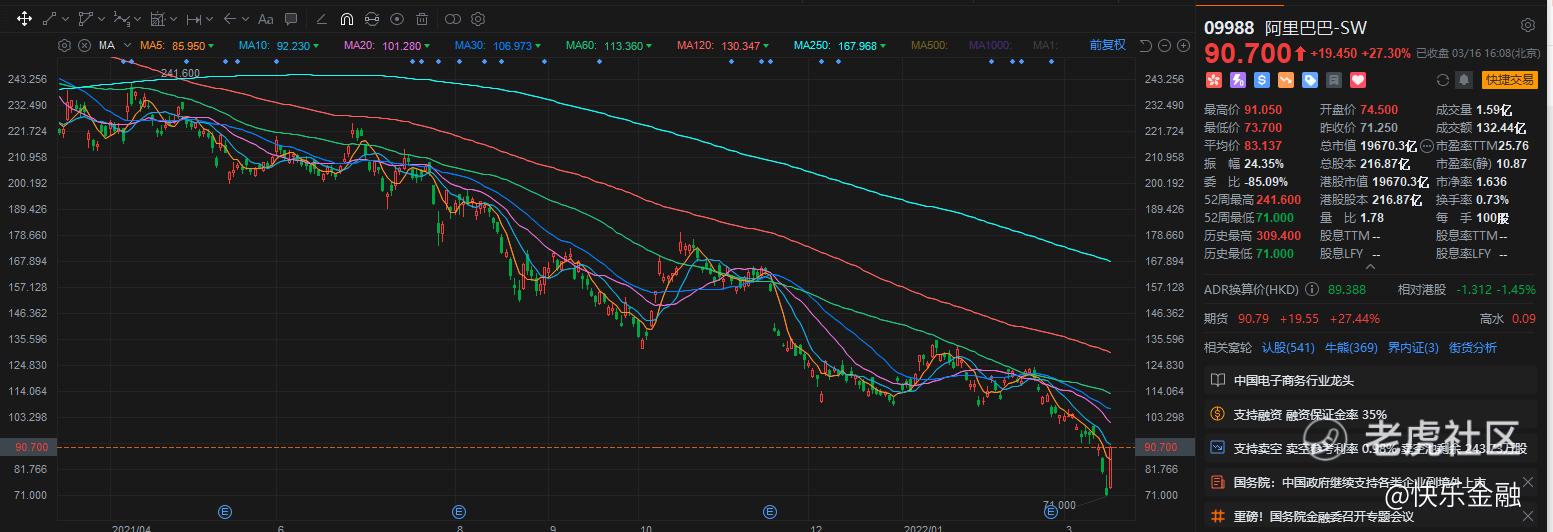The image size is (1553, 532).
Task: Click the blue tag badge icon
Action: (1309, 80)
